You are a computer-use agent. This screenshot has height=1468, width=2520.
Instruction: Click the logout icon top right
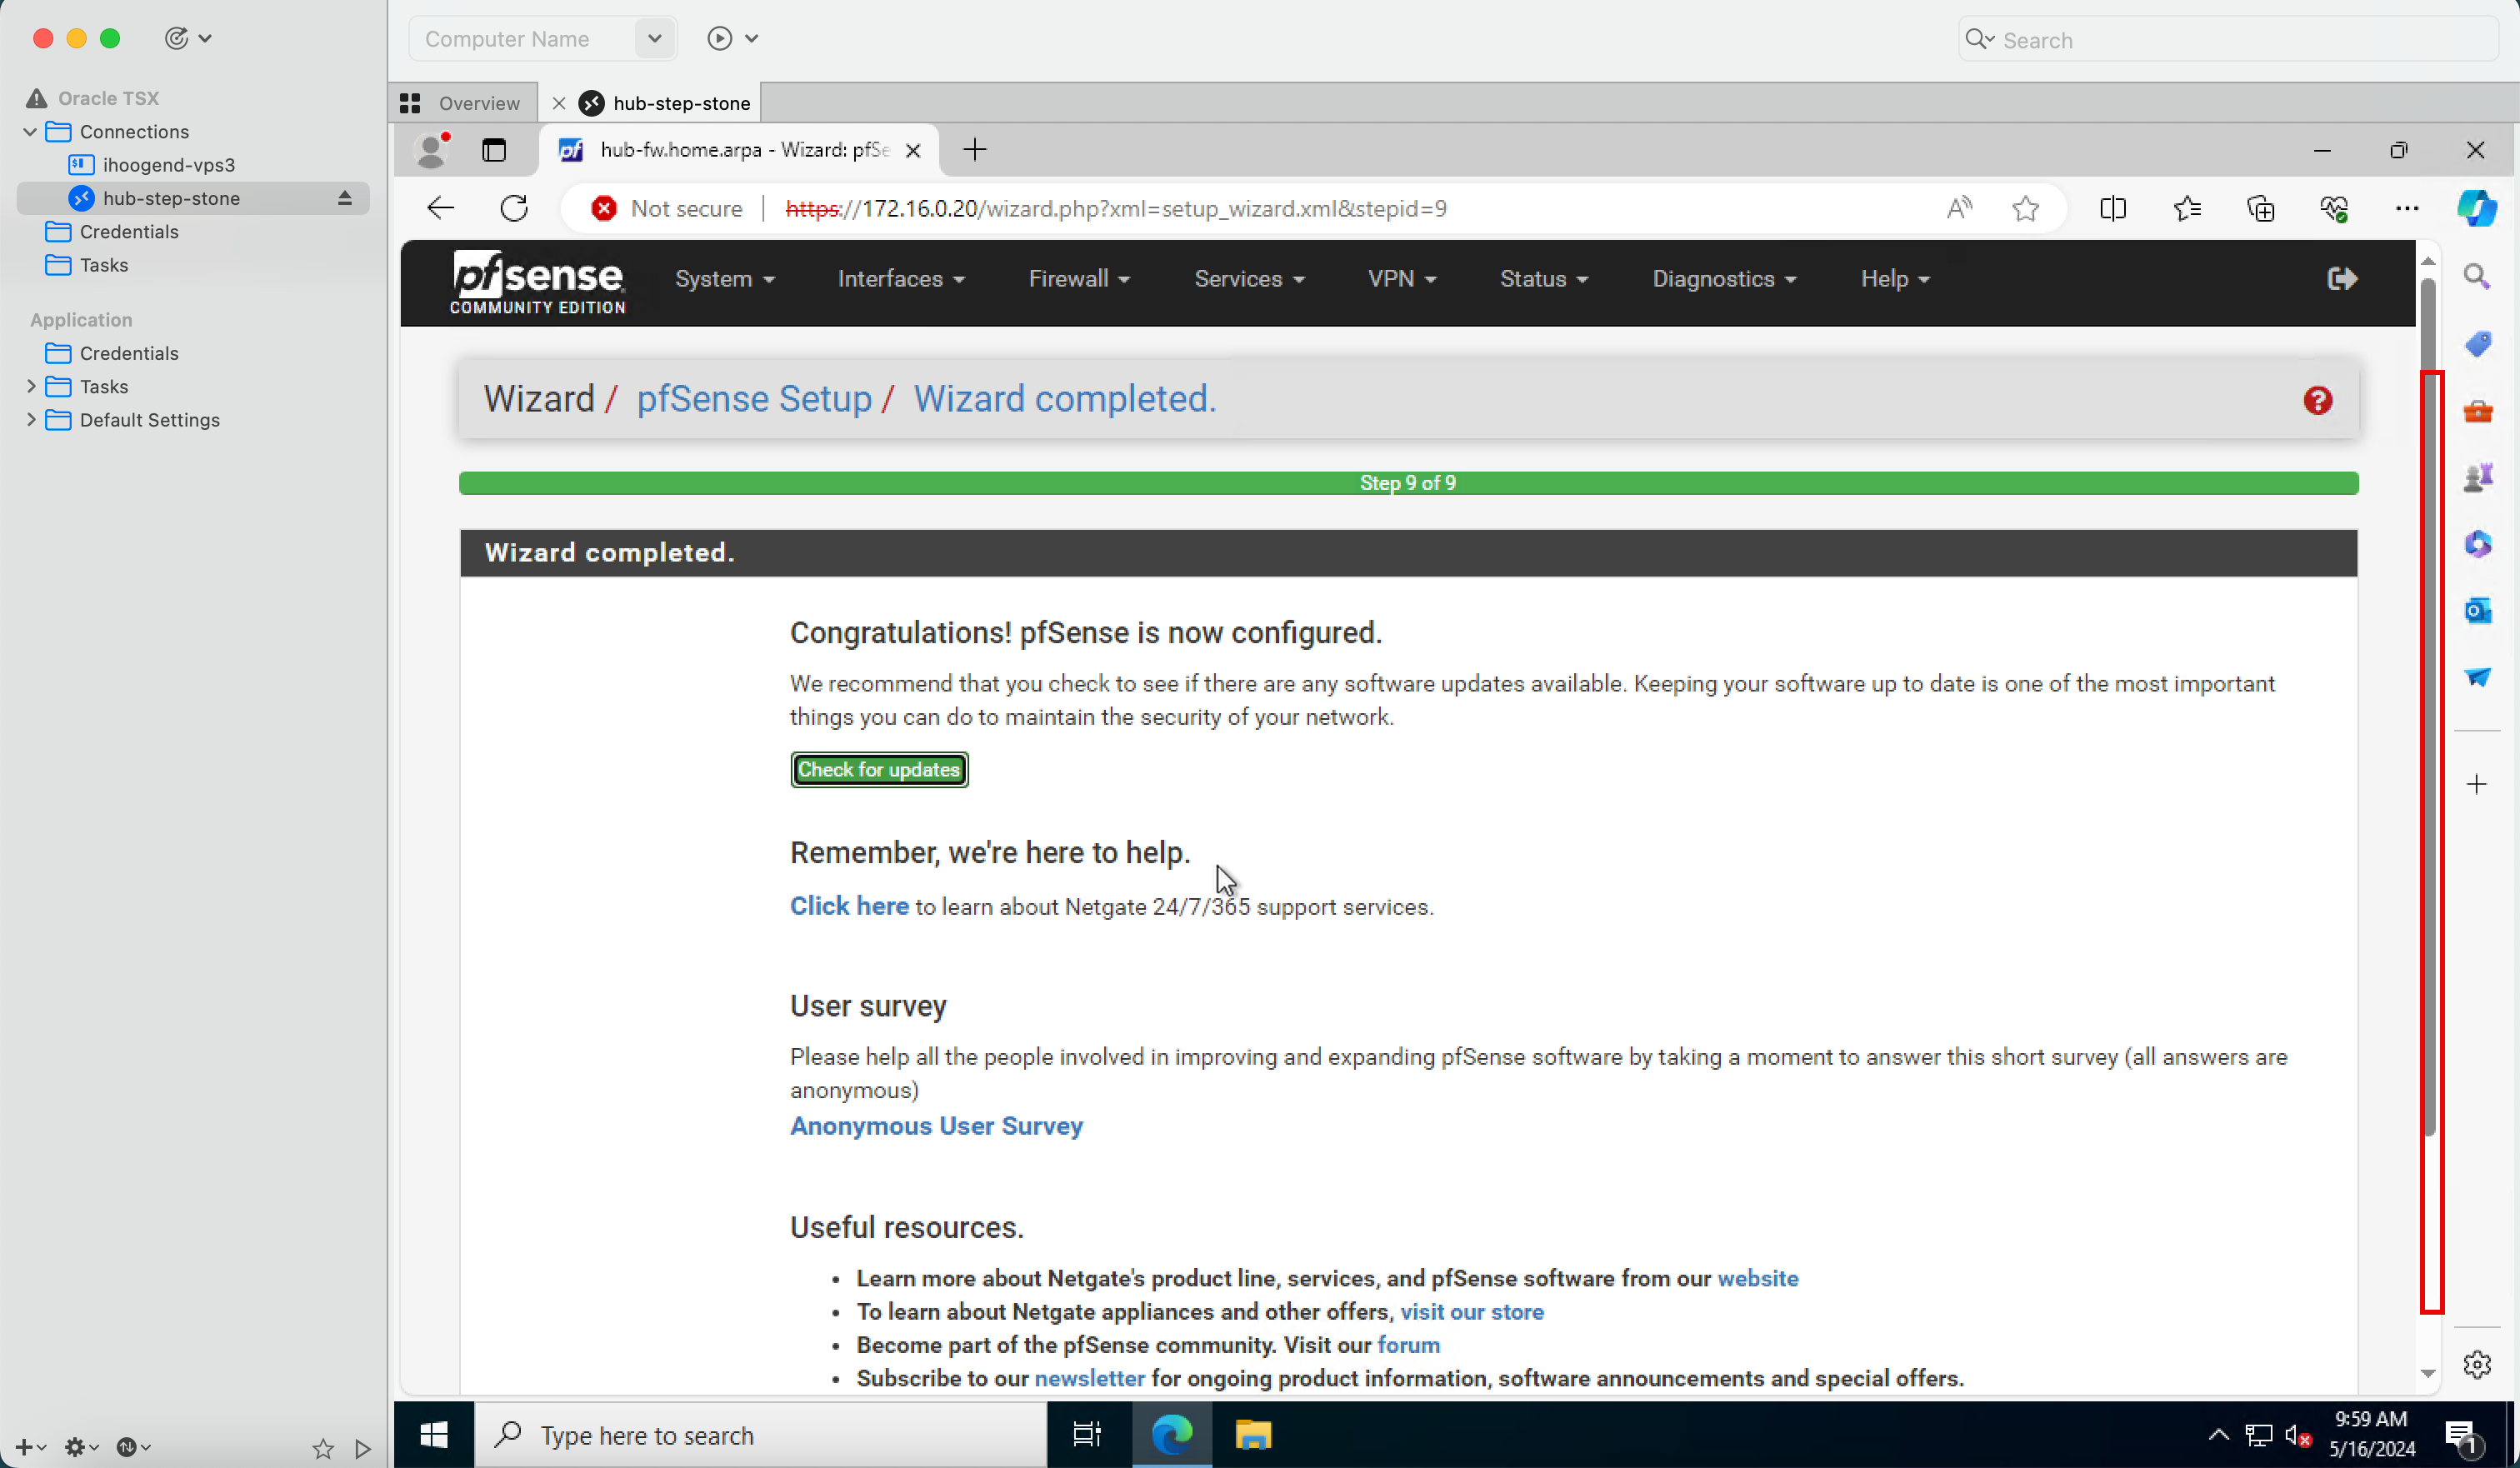pos(2343,278)
